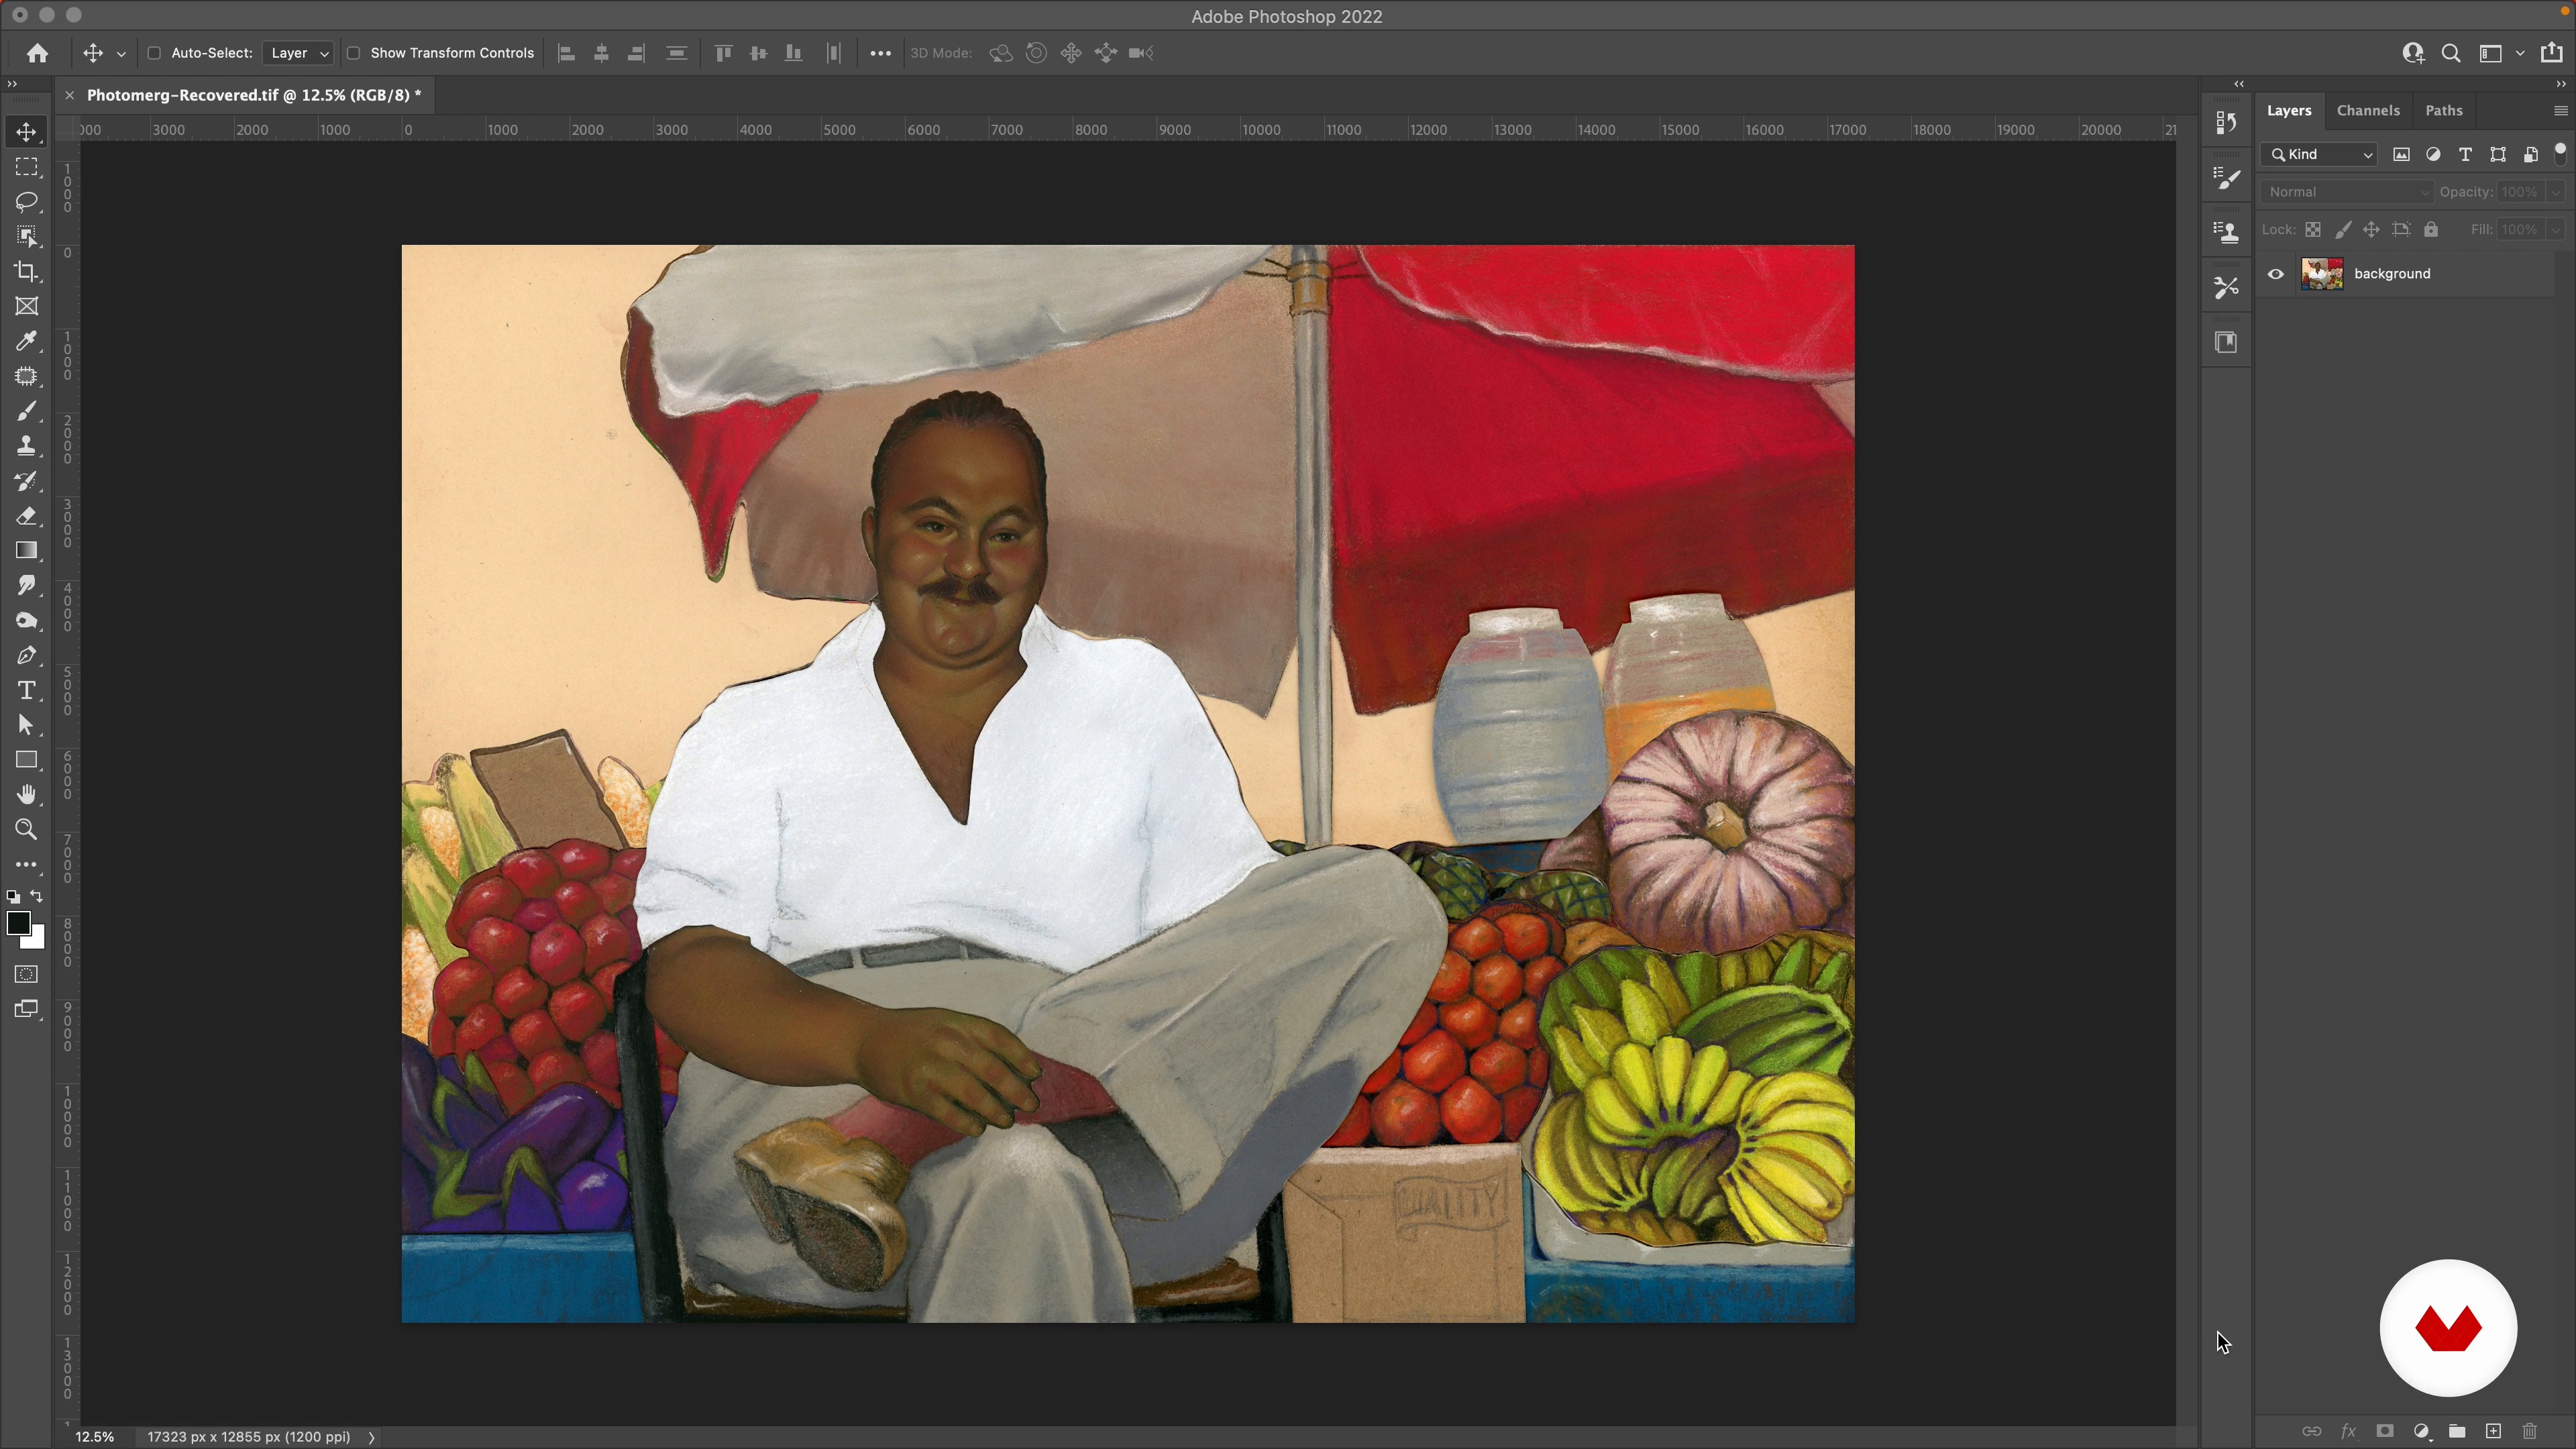Toggle Quick Mask mode
Screen dimensions: 2576x1449
[27, 974]
